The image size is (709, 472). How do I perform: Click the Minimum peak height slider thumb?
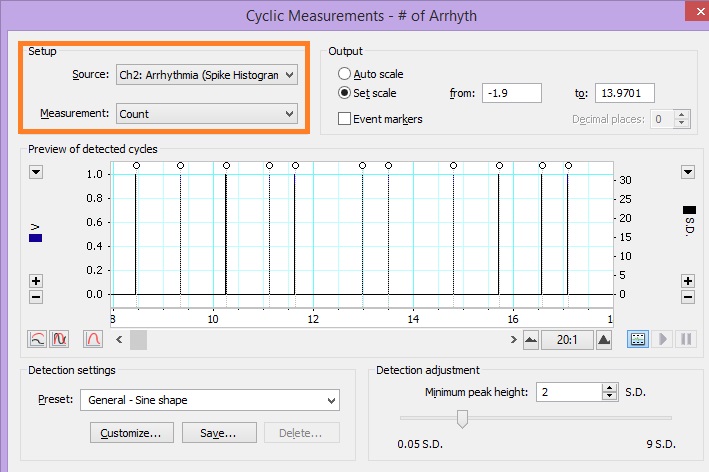coord(462,418)
